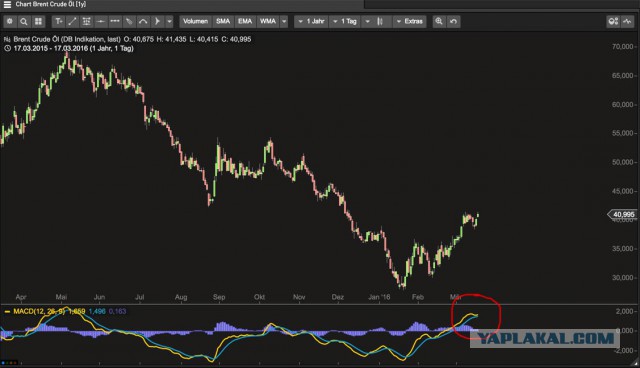
Task: Select the 'Chart Brent Crude Öl [1y]' tab
Action: pos(51,4)
